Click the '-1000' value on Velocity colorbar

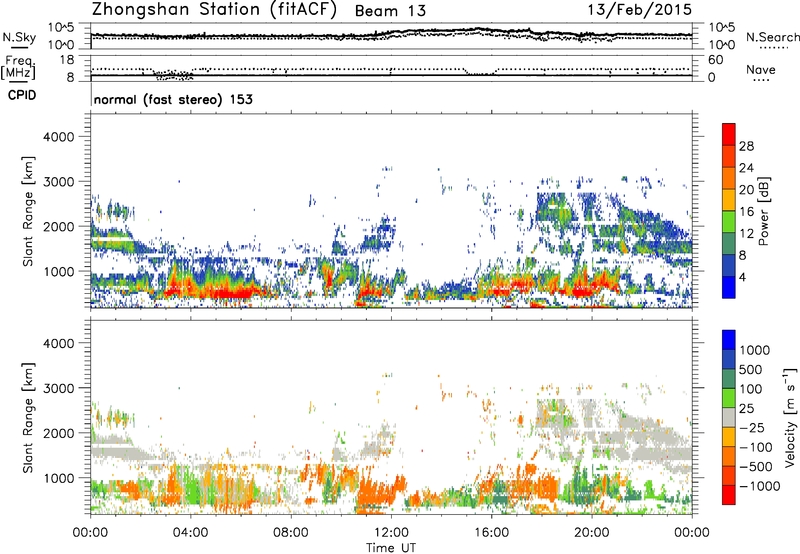point(760,486)
